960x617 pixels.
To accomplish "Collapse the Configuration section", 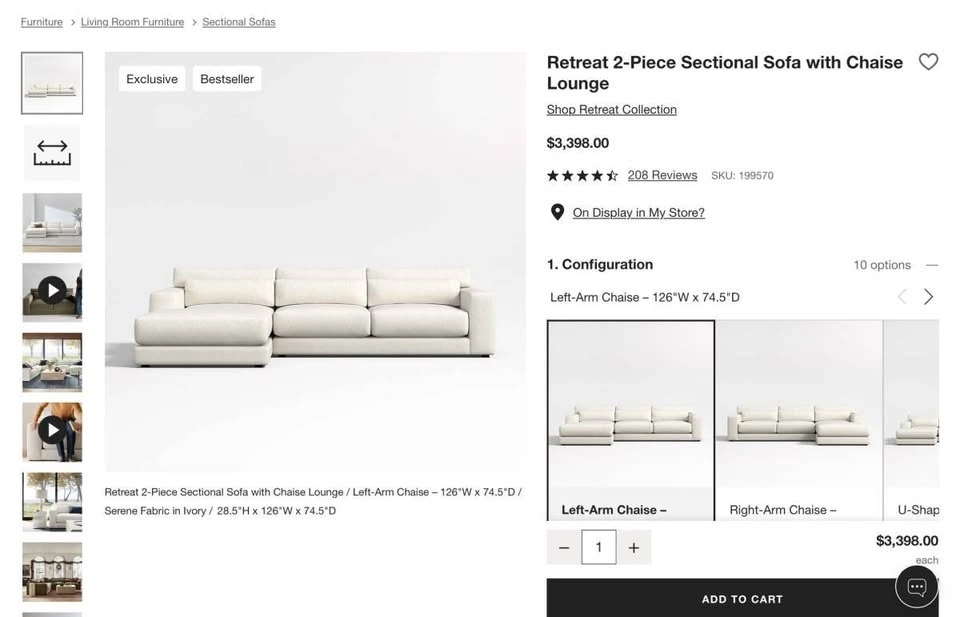I will (x=932, y=265).
